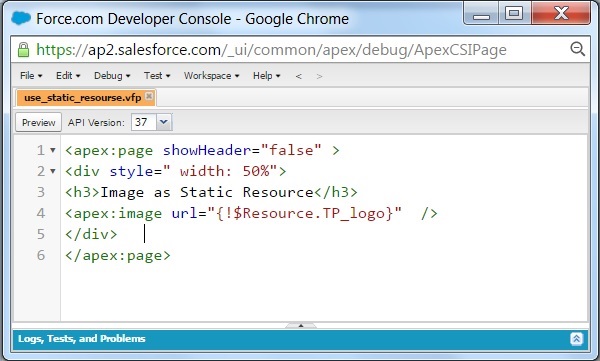
Task: Click line number 6 in gutter
Action: click(41, 255)
